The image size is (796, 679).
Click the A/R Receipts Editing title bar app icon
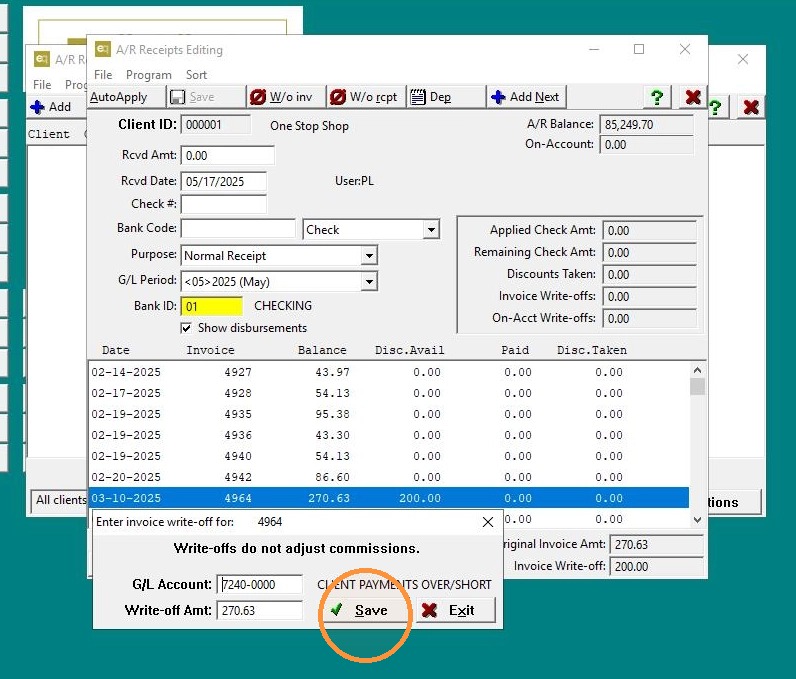[x=103, y=49]
